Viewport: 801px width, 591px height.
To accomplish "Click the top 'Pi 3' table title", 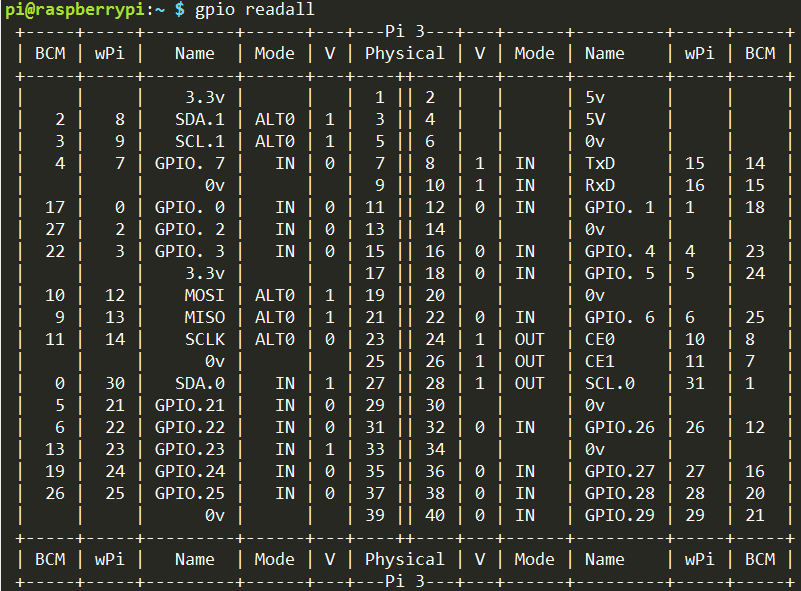I will point(405,32).
